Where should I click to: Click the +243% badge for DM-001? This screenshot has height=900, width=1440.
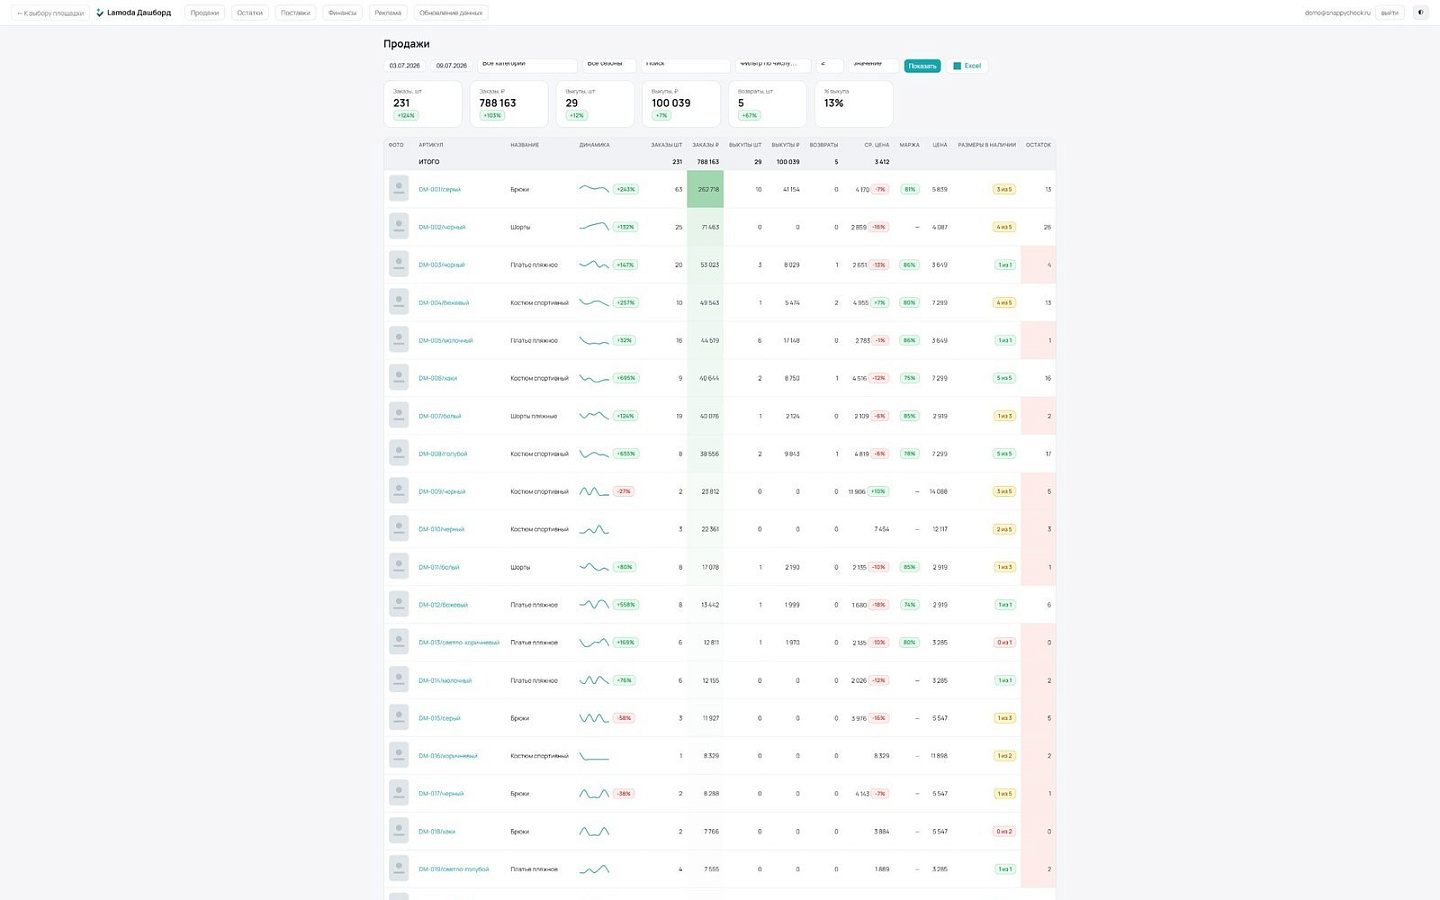pyautogui.click(x=626, y=189)
